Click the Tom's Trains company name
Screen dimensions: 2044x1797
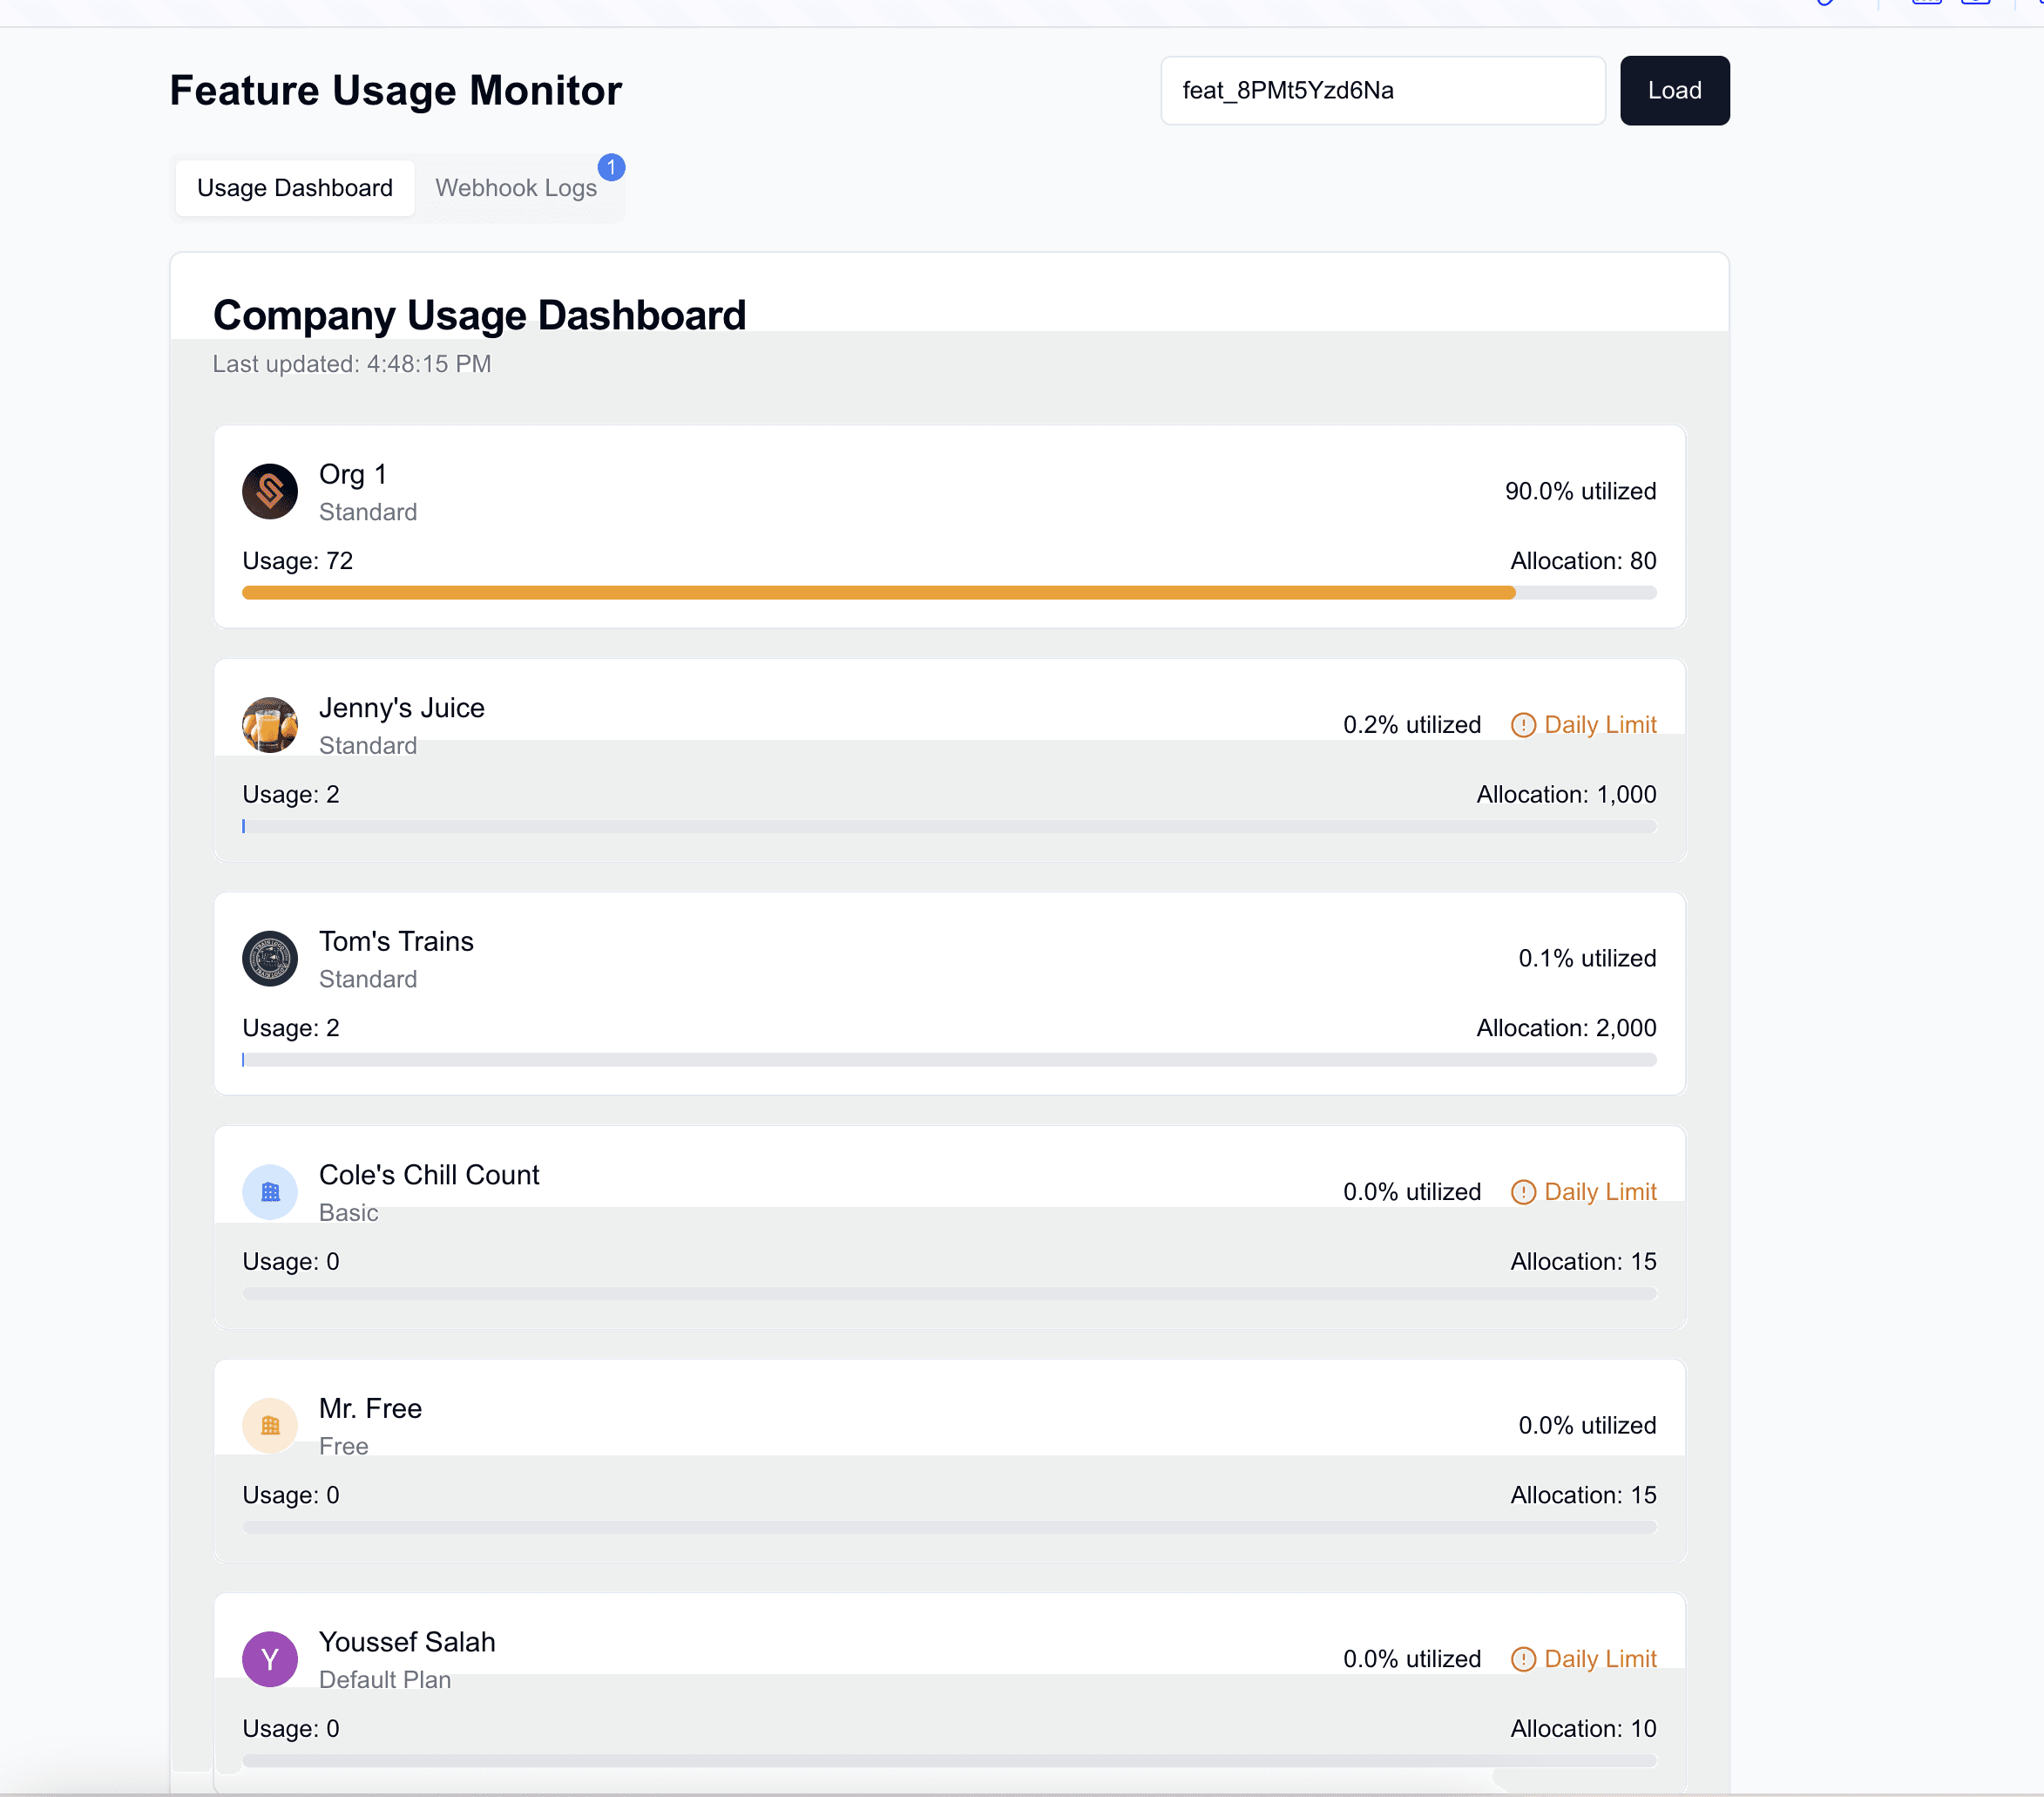tap(396, 941)
